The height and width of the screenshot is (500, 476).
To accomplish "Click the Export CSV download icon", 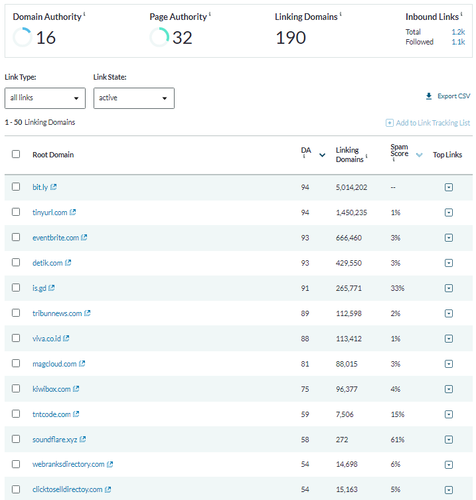I will (x=429, y=96).
